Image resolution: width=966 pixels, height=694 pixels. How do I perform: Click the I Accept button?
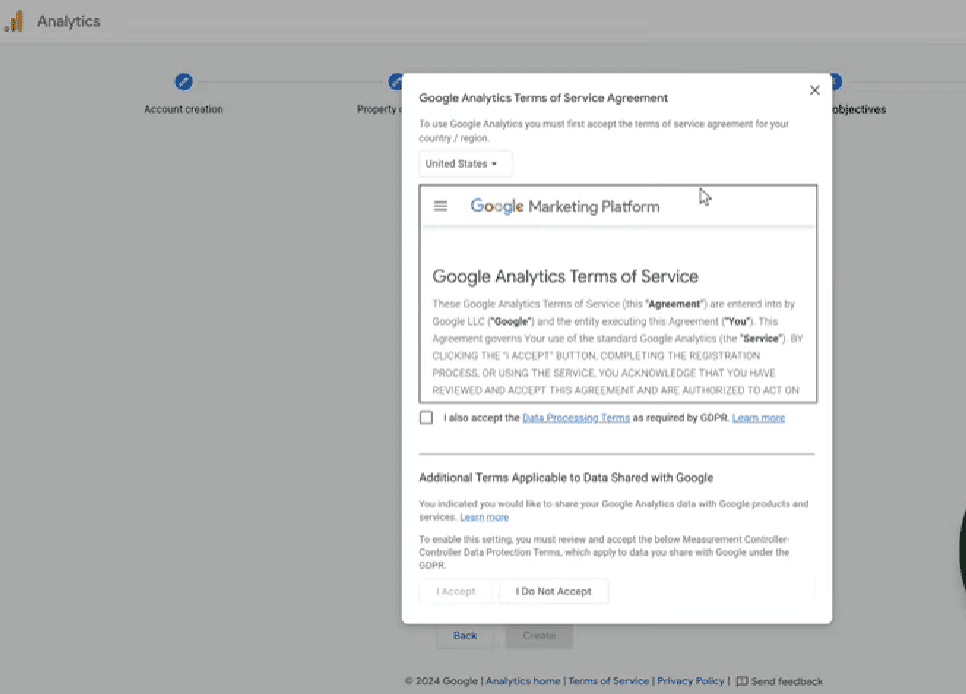pyautogui.click(x=456, y=591)
